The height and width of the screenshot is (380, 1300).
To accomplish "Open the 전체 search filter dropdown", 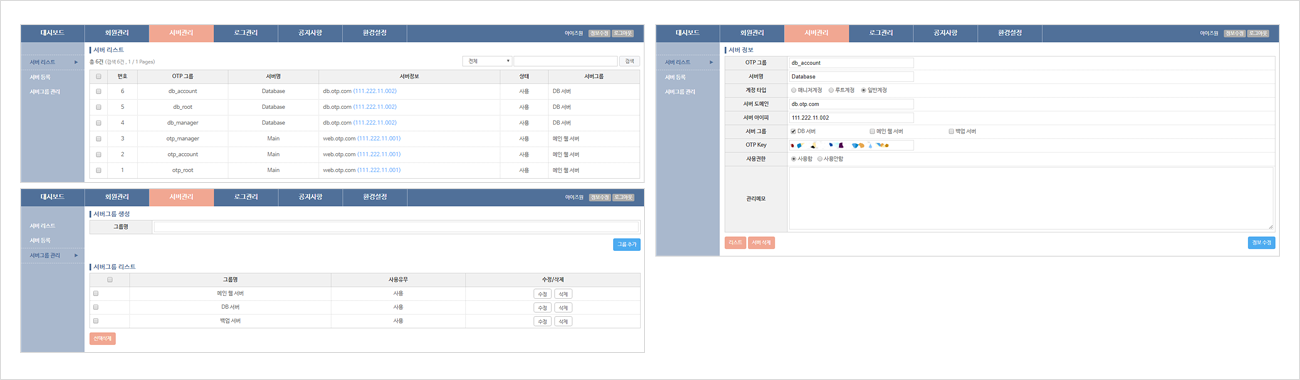I will click(487, 61).
